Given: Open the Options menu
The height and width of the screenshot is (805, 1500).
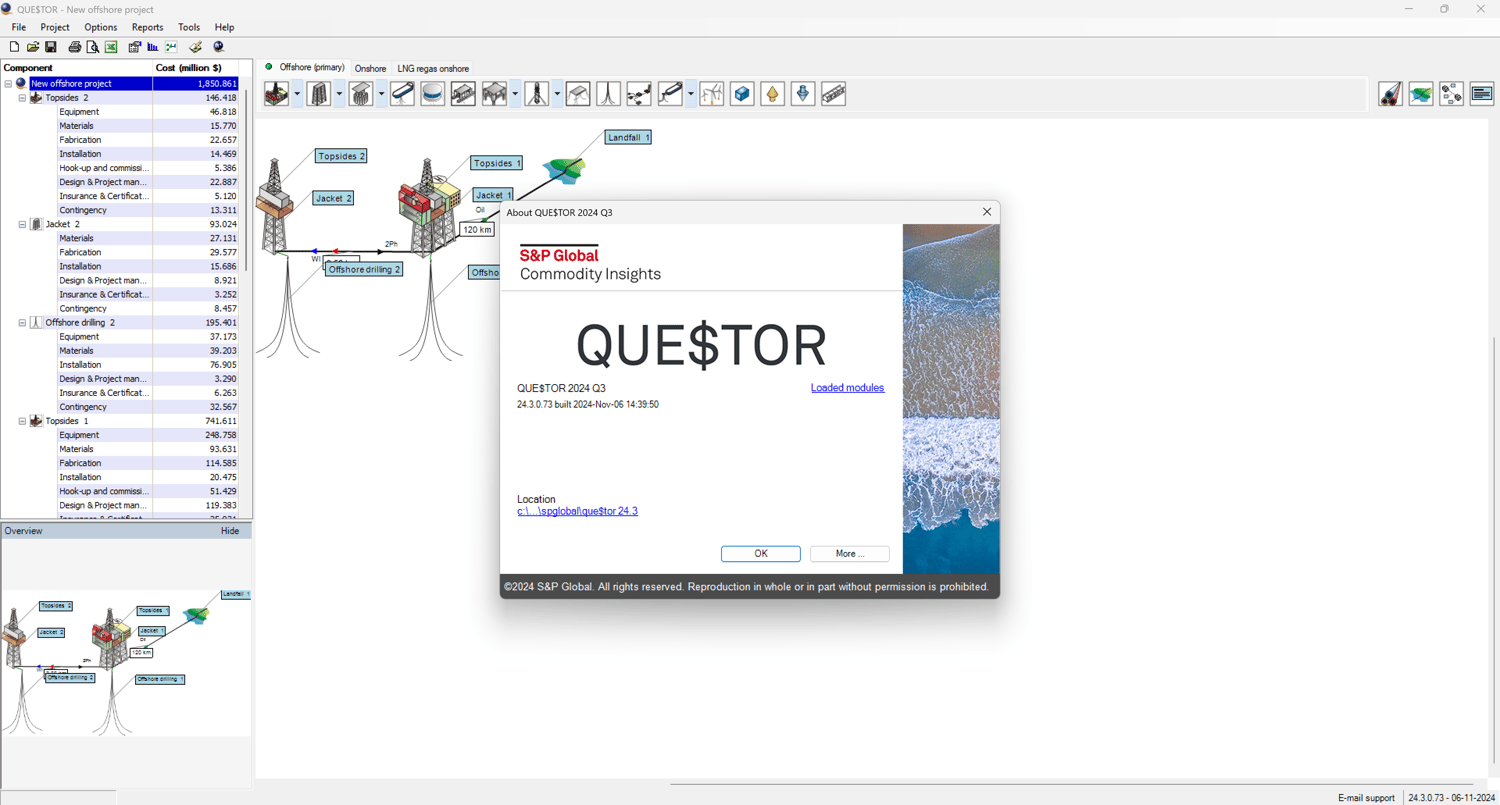Looking at the screenshot, I should (x=101, y=27).
